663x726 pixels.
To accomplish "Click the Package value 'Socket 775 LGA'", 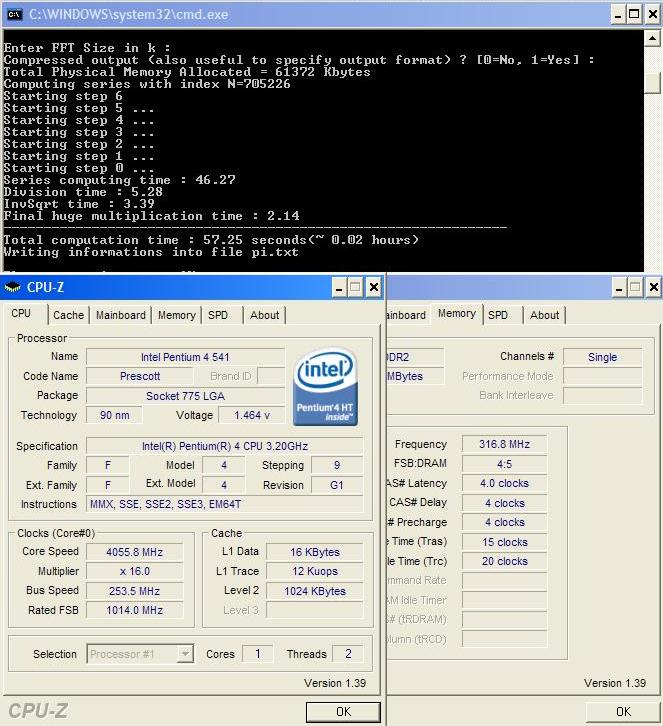I will pos(185,396).
